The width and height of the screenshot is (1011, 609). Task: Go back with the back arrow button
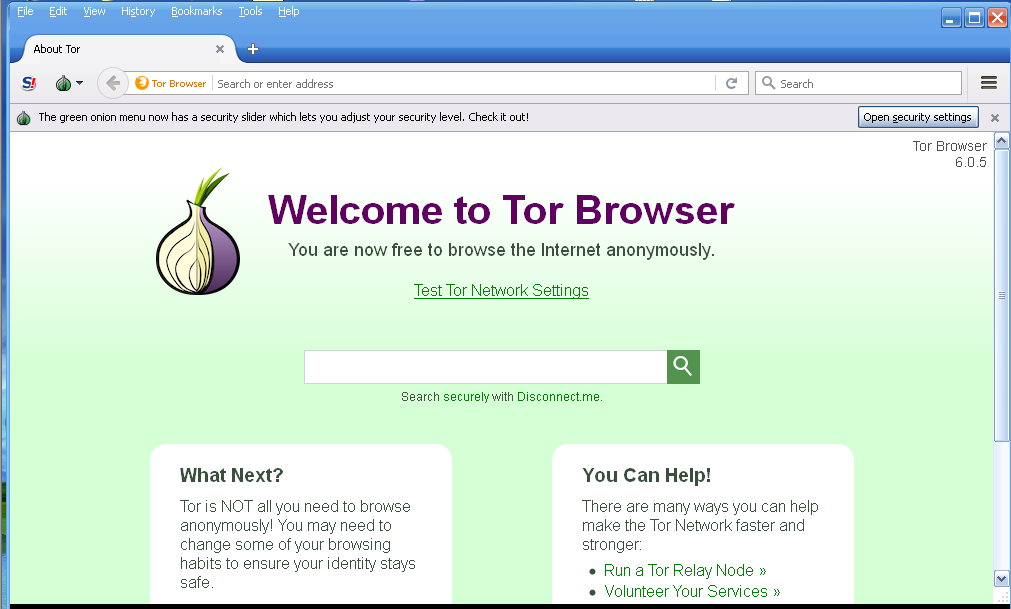click(113, 83)
